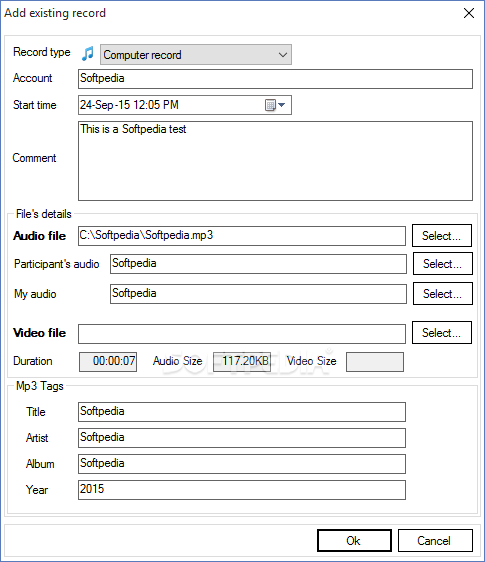This screenshot has height=562, width=485.
Task: Select a file for Audio file
Action: (442, 235)
